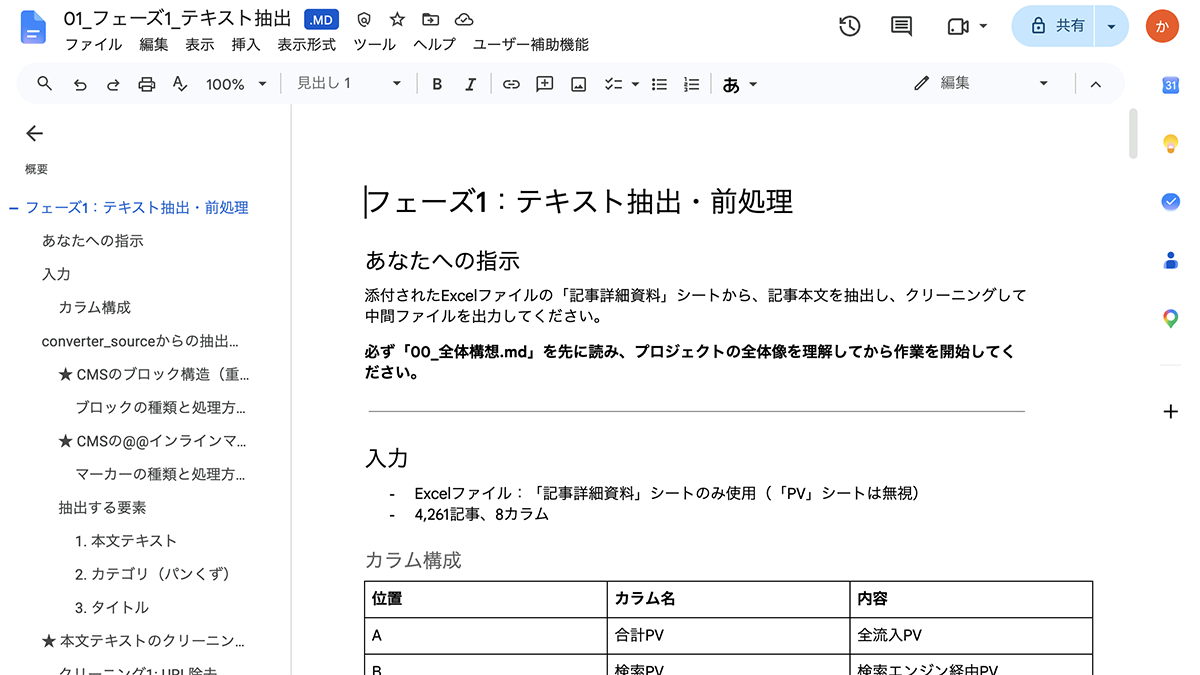Start a video call with camera icon

tap(958, 26)
